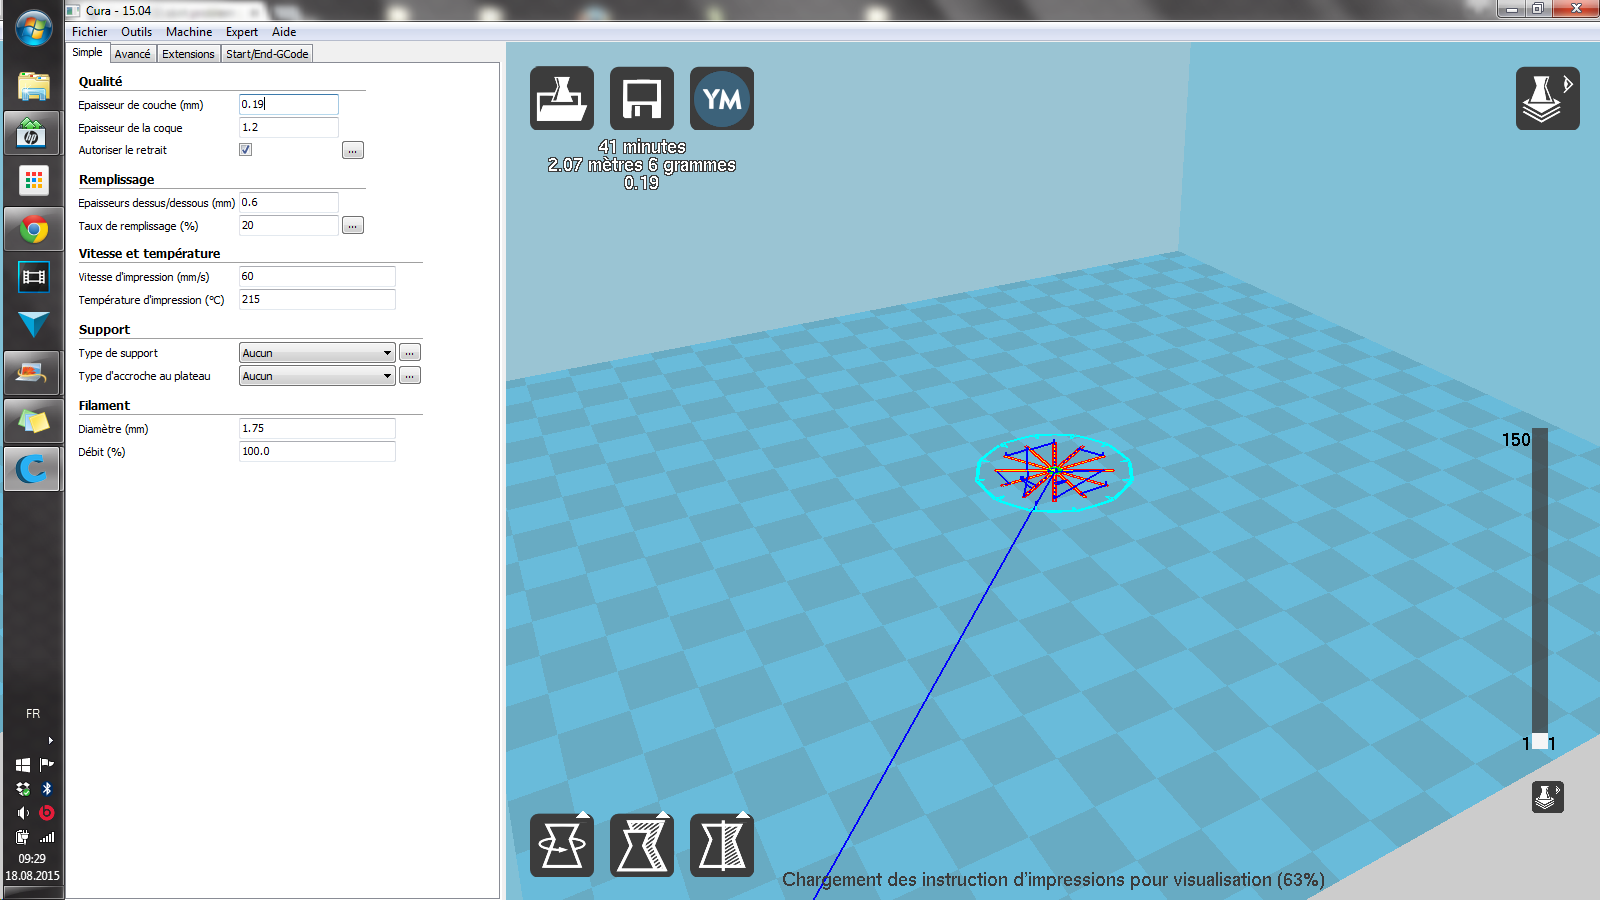The image size is (1600, 900).
Task: Select the Scale tool icon
Action: 641,845
